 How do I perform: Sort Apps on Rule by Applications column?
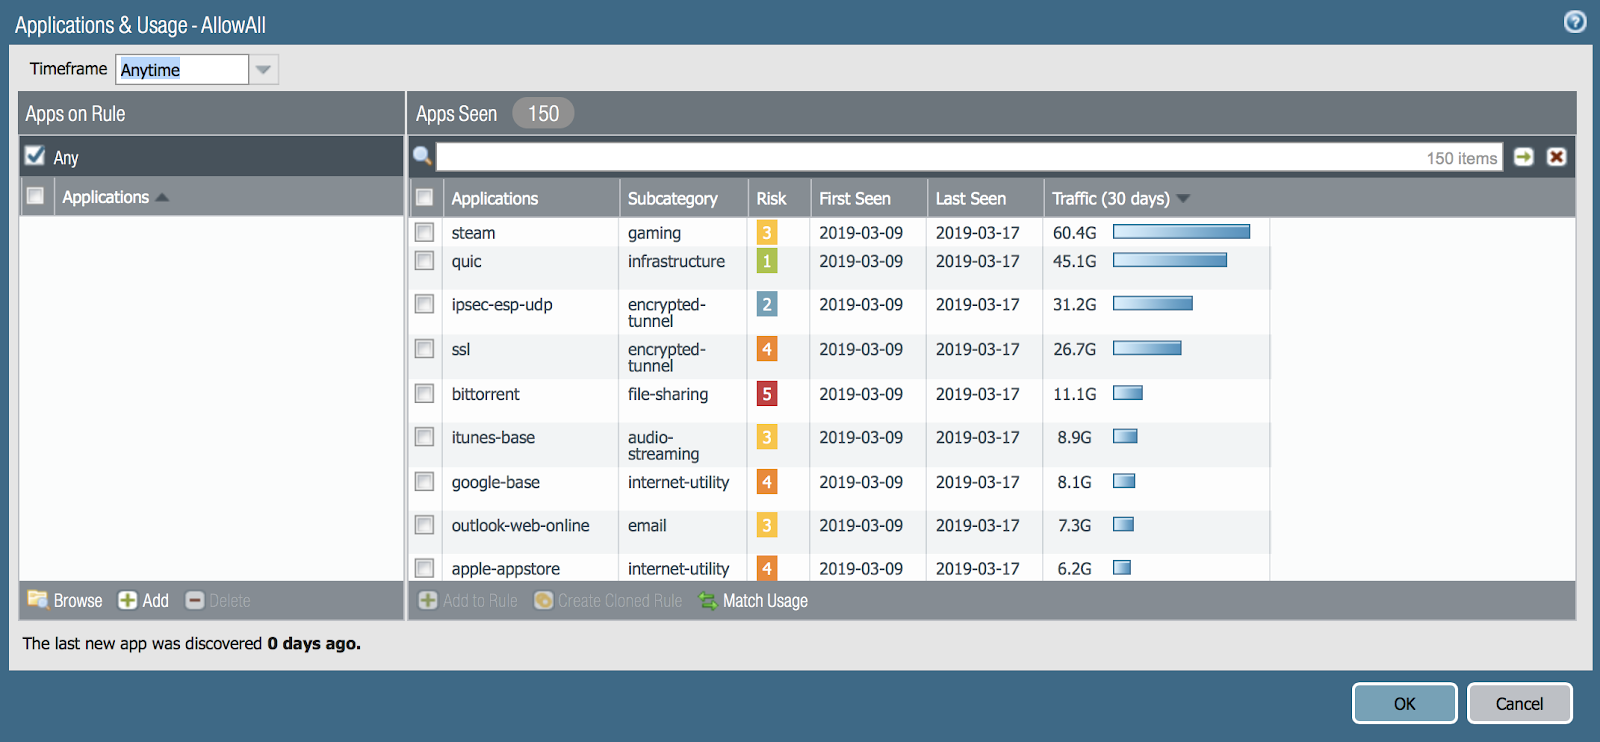(x=229, y=197)
